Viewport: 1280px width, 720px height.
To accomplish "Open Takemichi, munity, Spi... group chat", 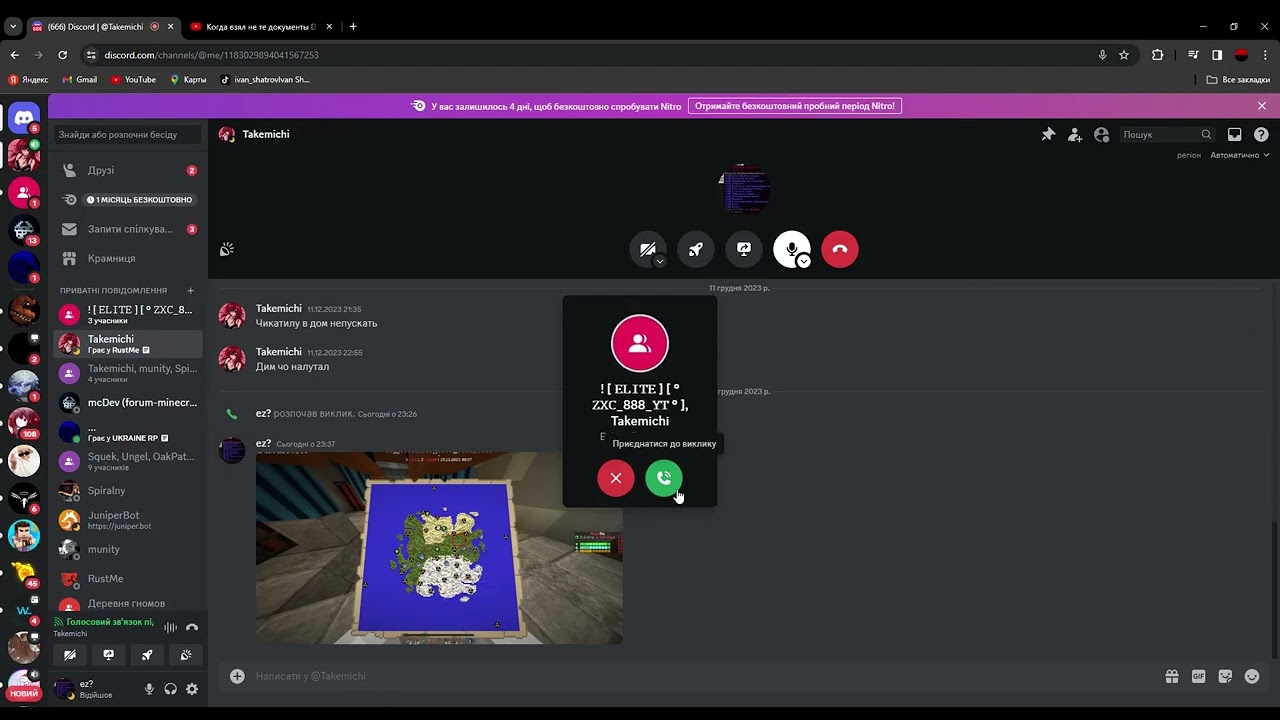I will (x=128, y=373).
